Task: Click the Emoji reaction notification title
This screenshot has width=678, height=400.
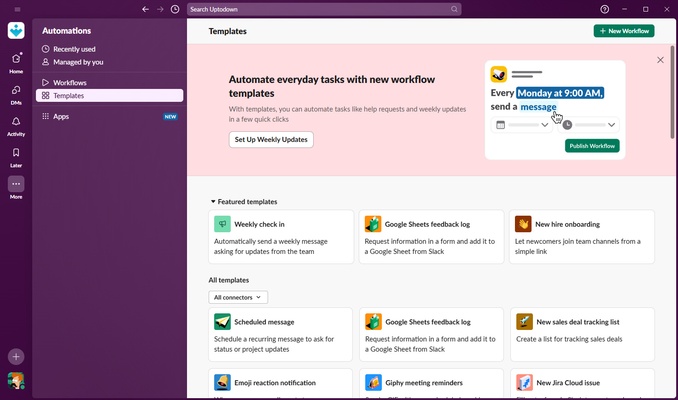Action: click(x=275, y=383)
